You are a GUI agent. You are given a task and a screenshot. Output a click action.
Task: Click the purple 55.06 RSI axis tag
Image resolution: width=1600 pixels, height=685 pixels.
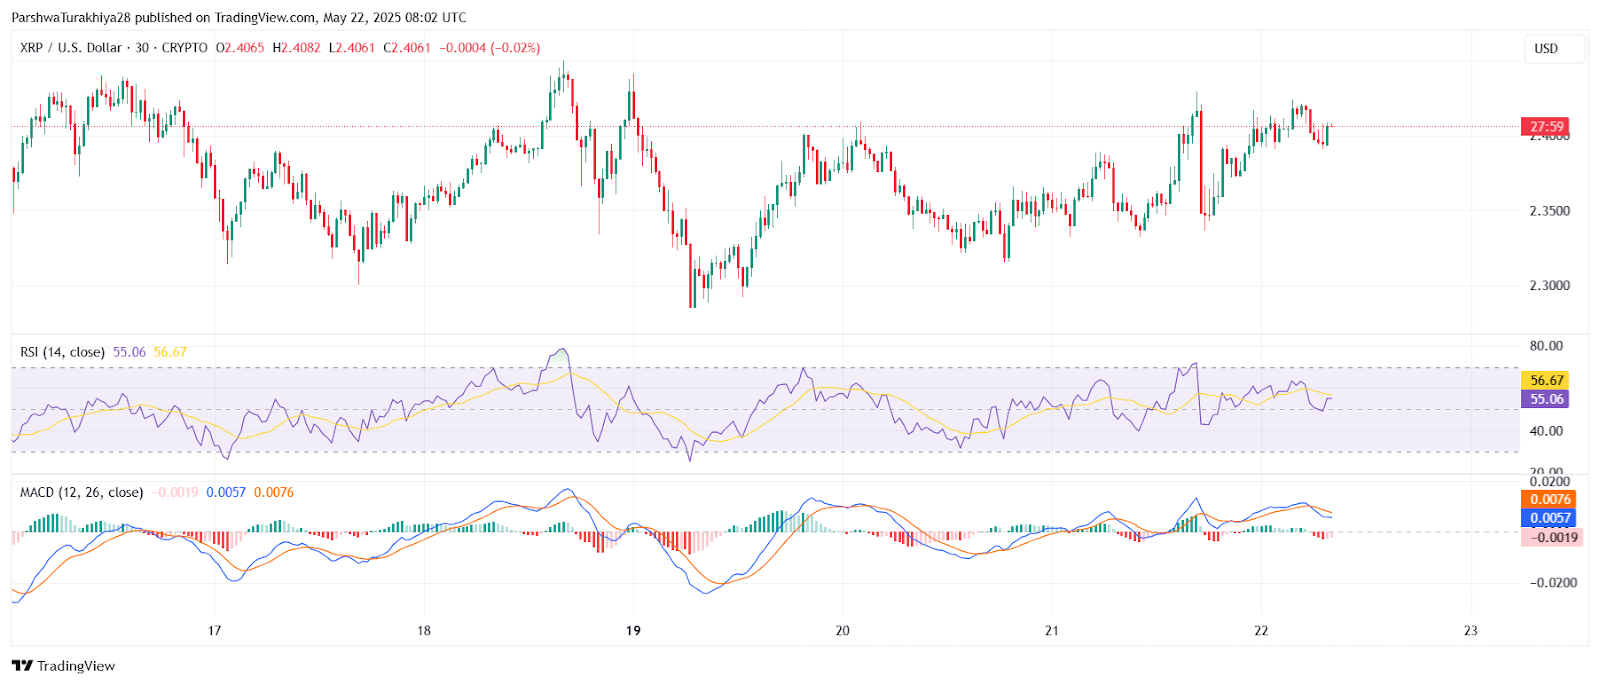click(1546, 399)
